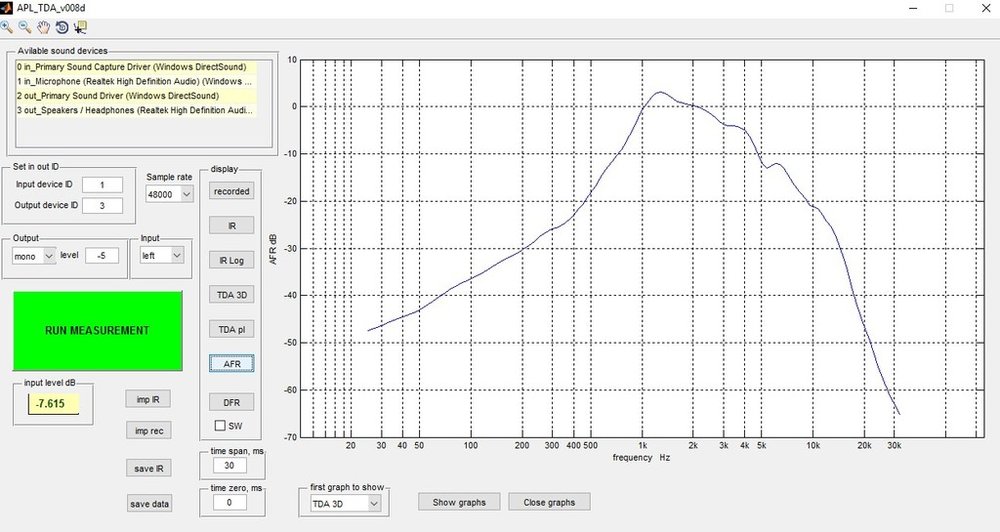Activate the Data Cursor tool

(x=80, y=27)
